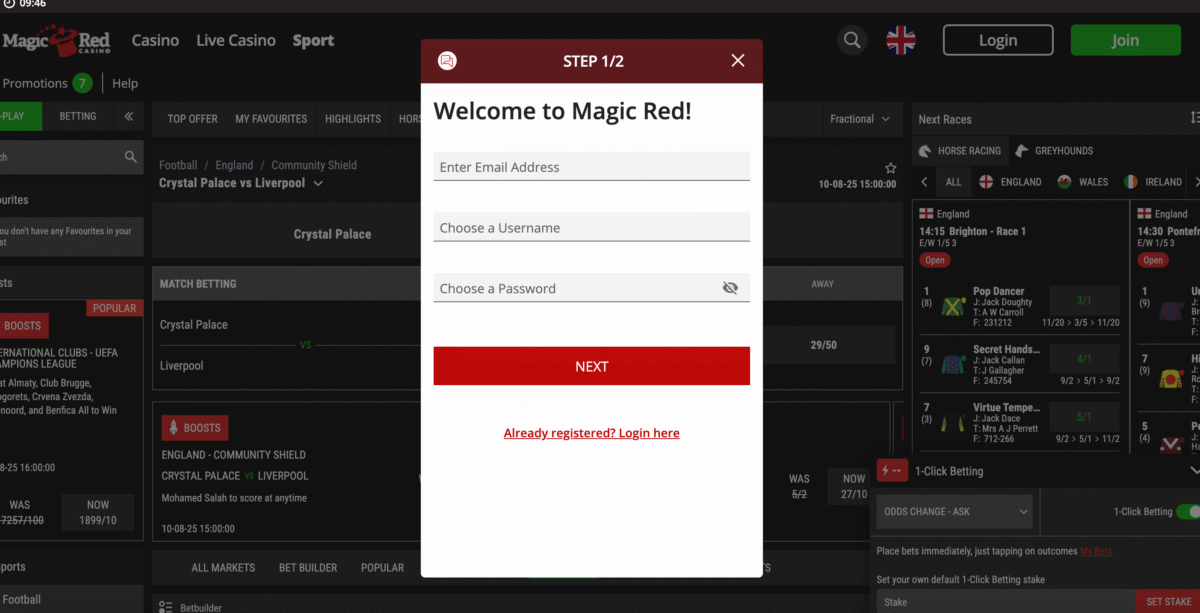Select ALL countries in race filter

pos(954,182)
